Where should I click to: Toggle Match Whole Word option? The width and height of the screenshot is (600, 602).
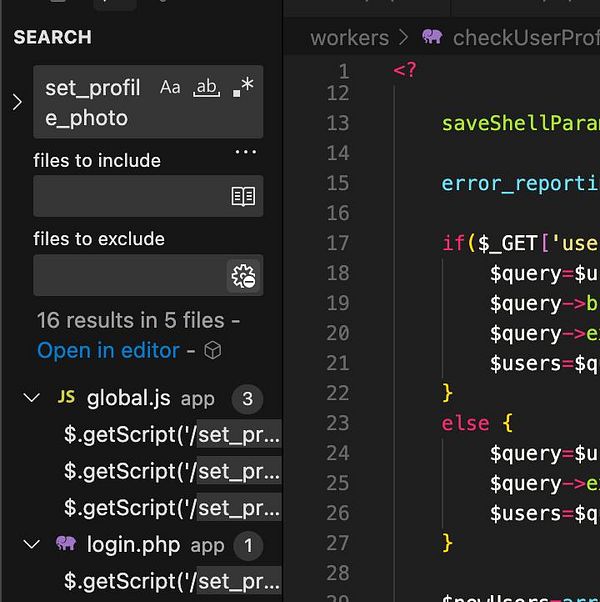[x=207, y=88]
